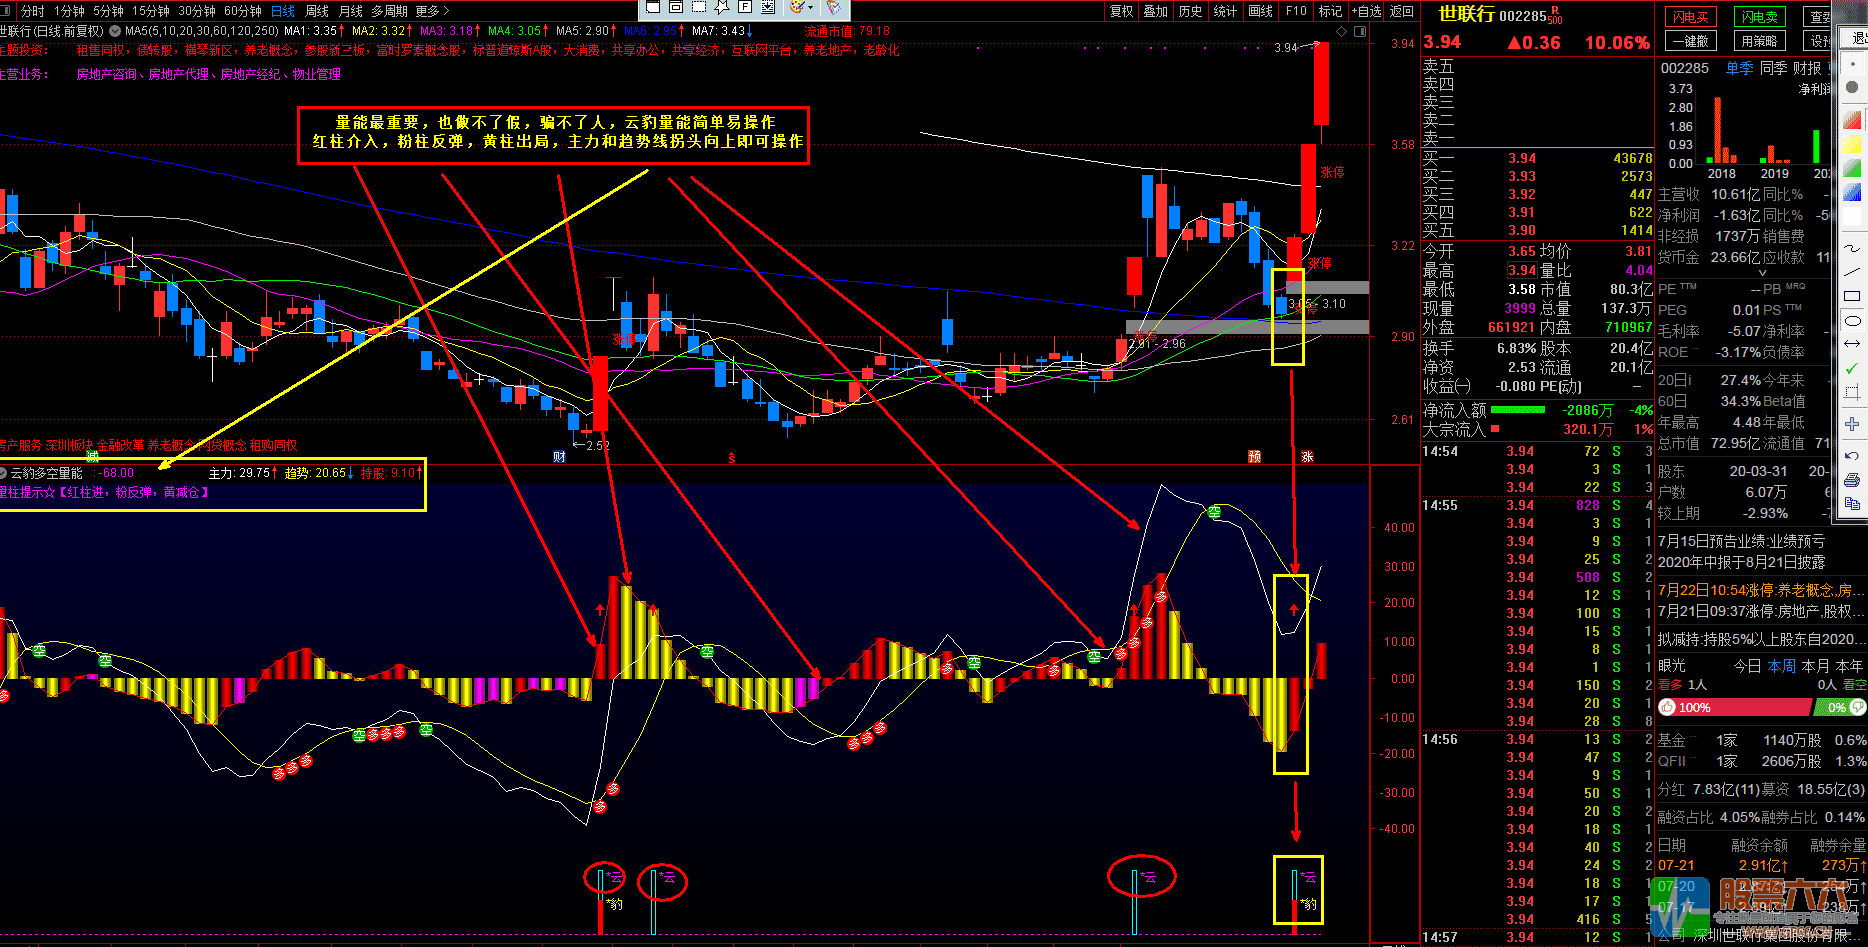Viewport: 1868px width, 947px height.
Task: Select 今日 in the 眼光 period row
Action: coord(1747,665)
